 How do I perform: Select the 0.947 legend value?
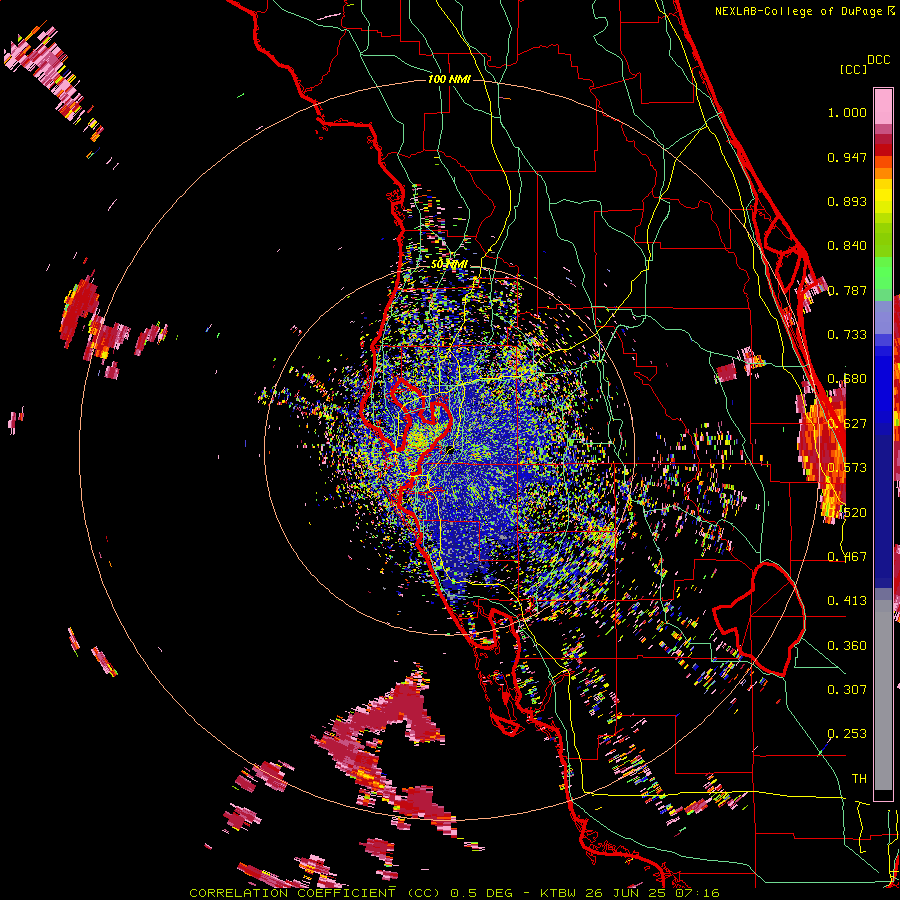[x=847, y=157]
